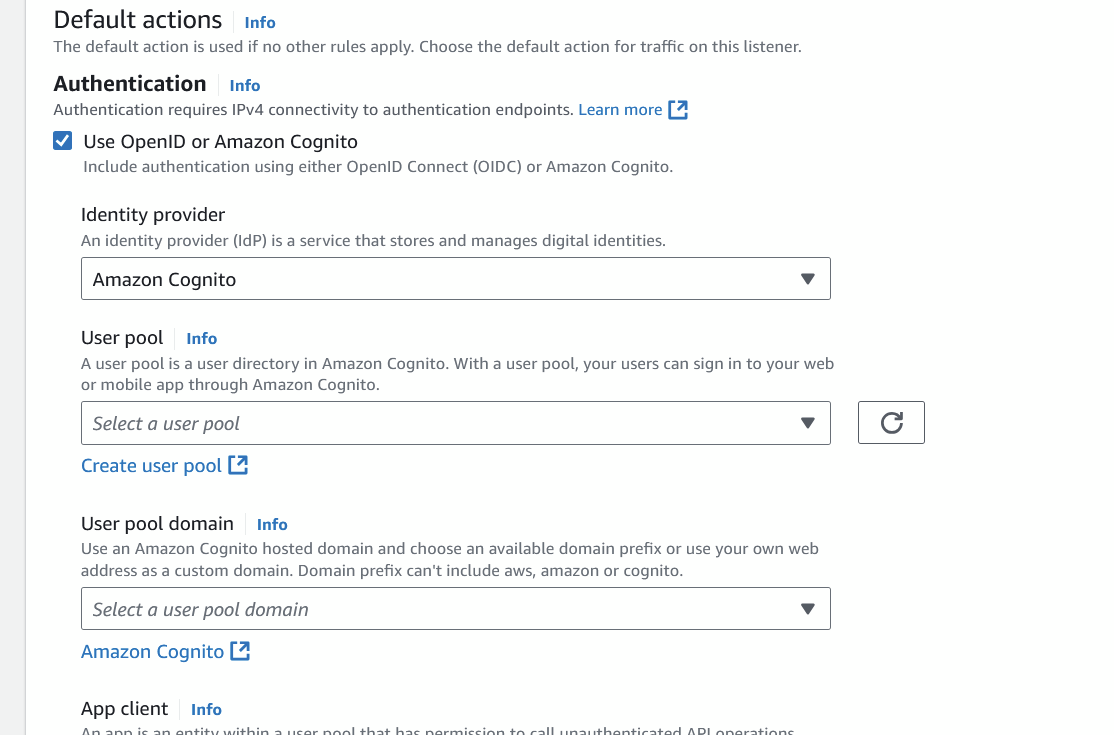Image resolution: width=1114 pixels, height=735 pixels.
Task: Click dropdown arrow in user pool domain field
Action: click(x=809, y=609)
